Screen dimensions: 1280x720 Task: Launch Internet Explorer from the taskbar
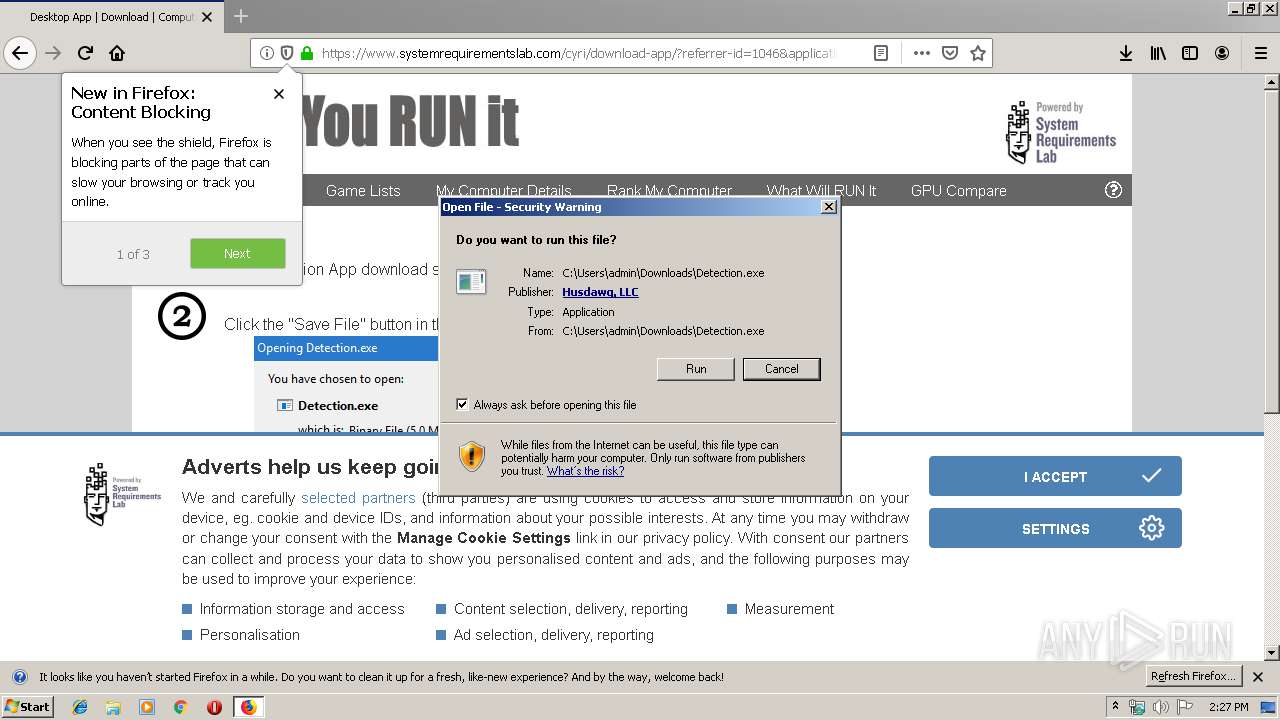80,707
